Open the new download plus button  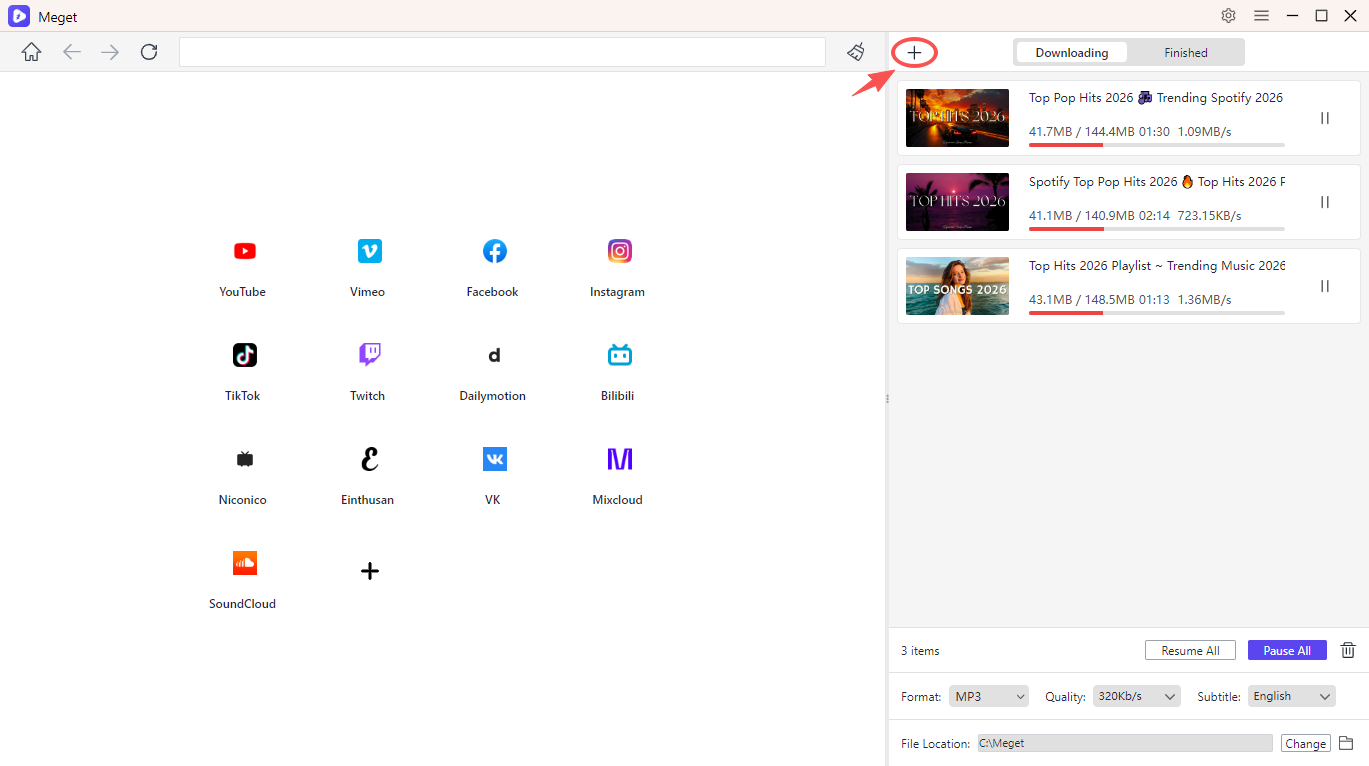(x=913, y=51)
